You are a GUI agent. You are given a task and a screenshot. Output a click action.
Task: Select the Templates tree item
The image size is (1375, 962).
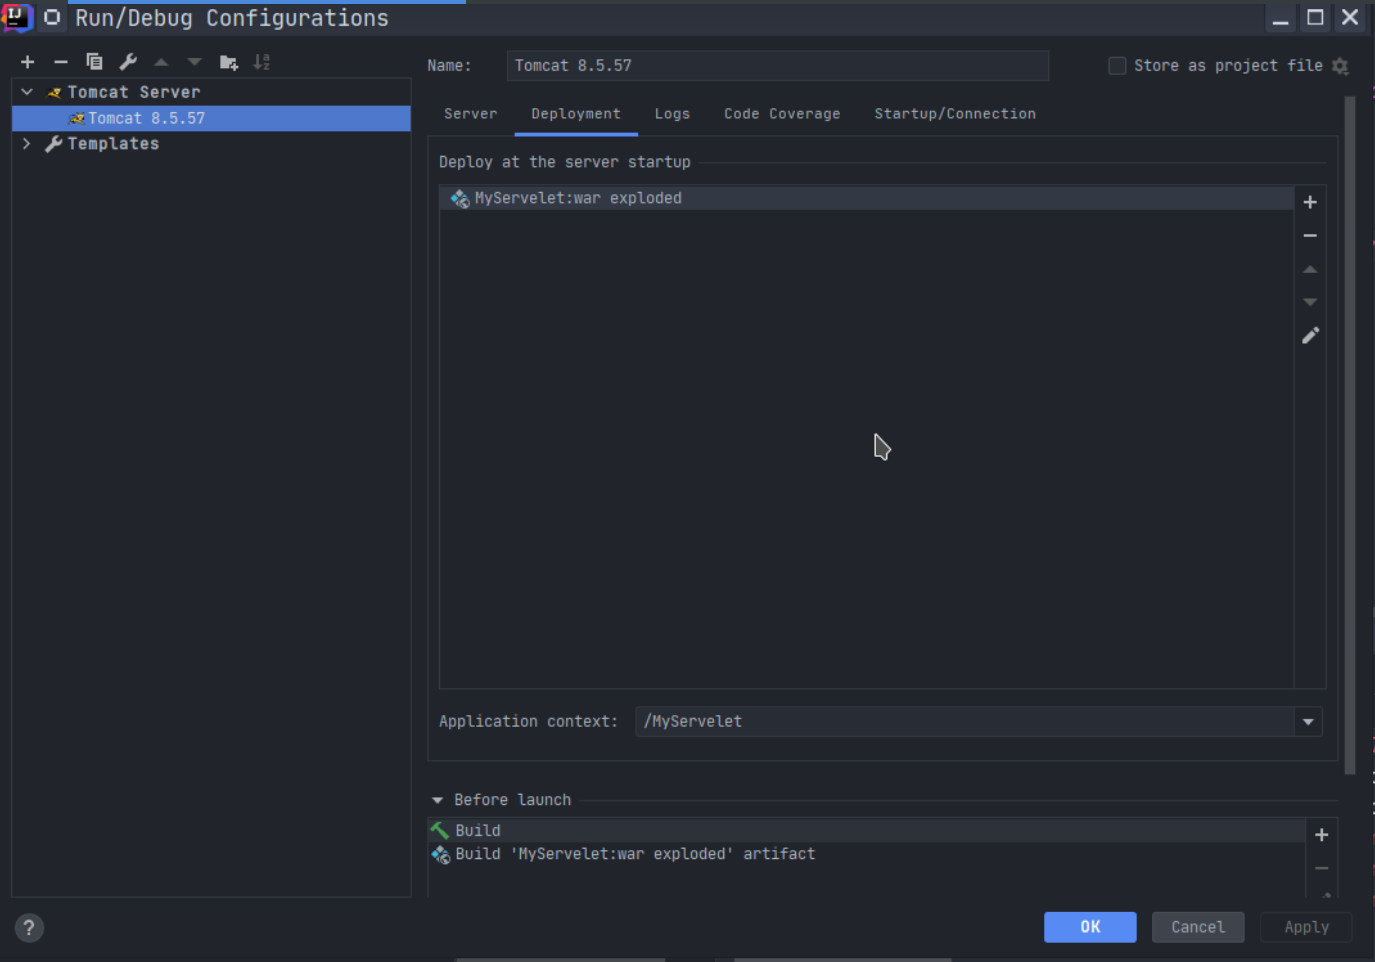tap(113, 144)
